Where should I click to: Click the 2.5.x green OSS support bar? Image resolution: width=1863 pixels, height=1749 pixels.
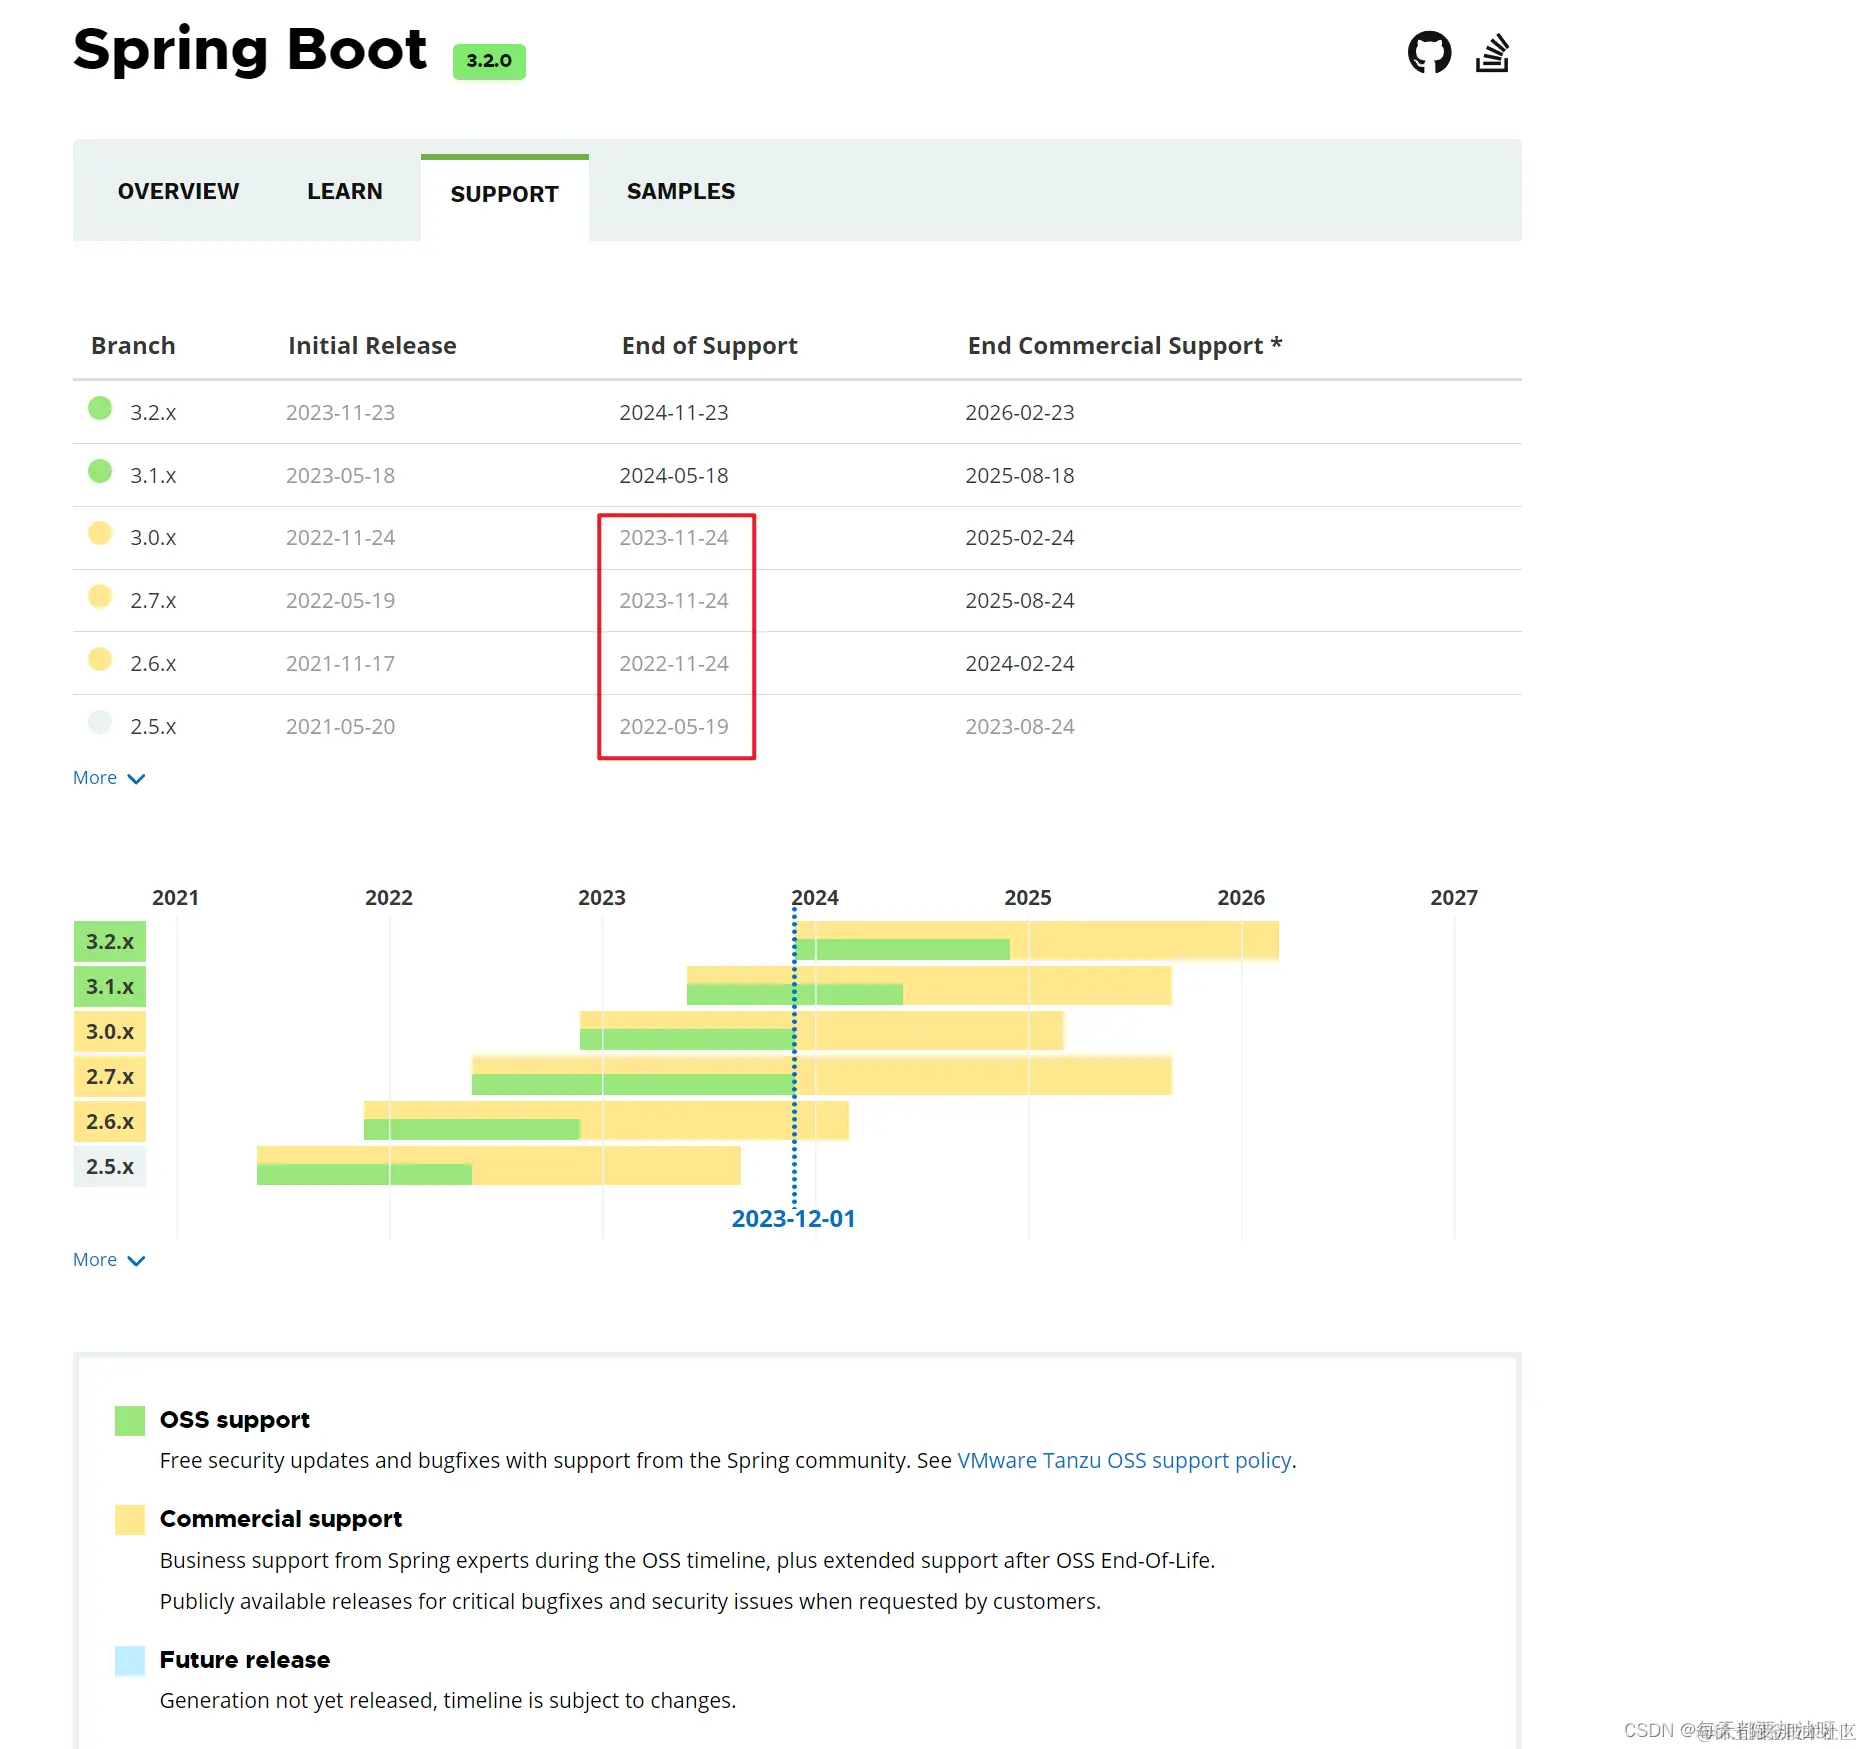click(364, 1174)
